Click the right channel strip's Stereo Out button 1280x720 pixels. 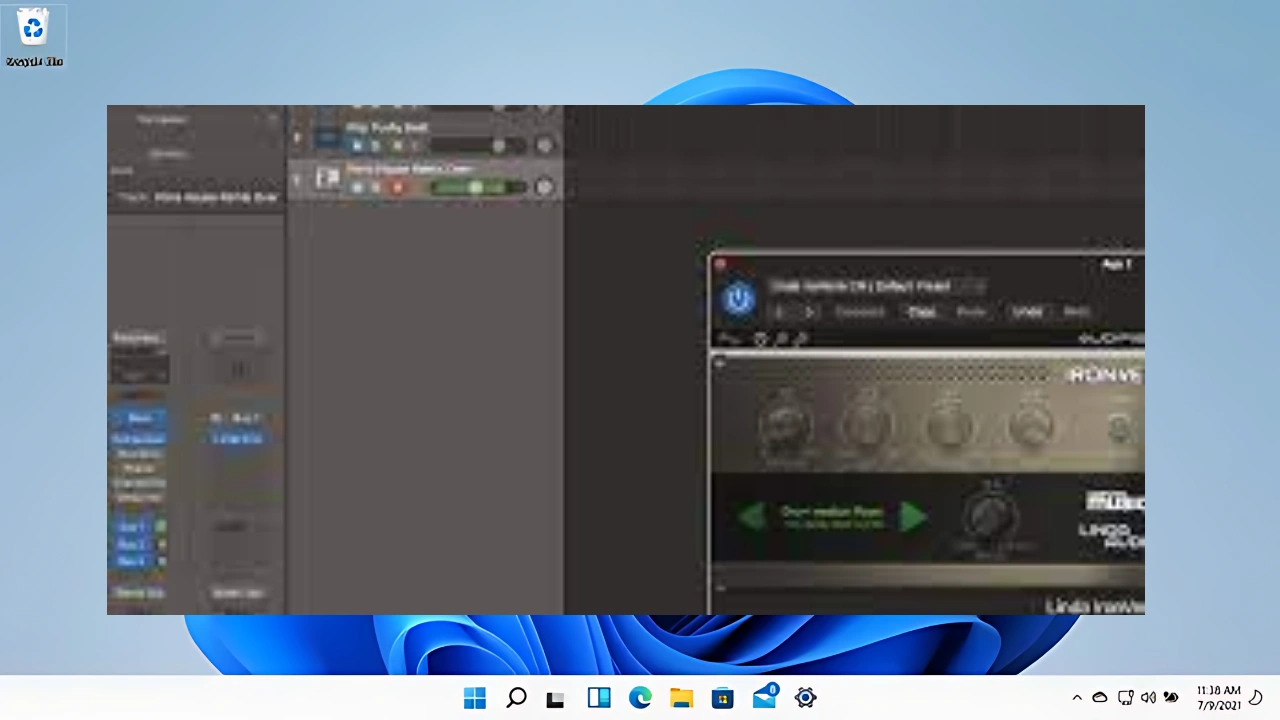click(237, 593)
